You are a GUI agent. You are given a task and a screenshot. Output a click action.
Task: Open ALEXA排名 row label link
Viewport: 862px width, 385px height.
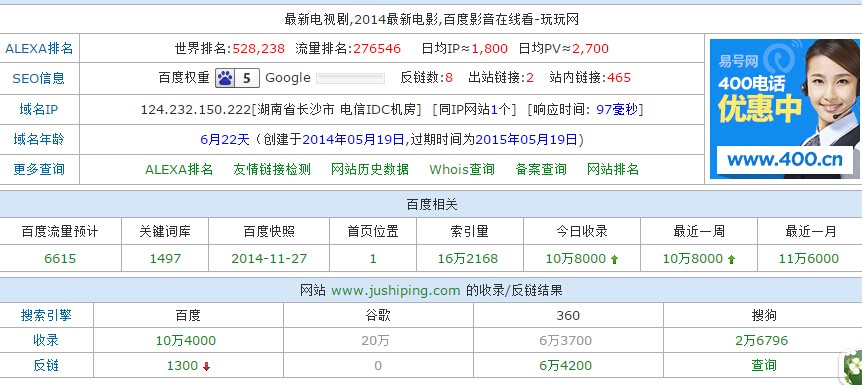pos(39,48)
